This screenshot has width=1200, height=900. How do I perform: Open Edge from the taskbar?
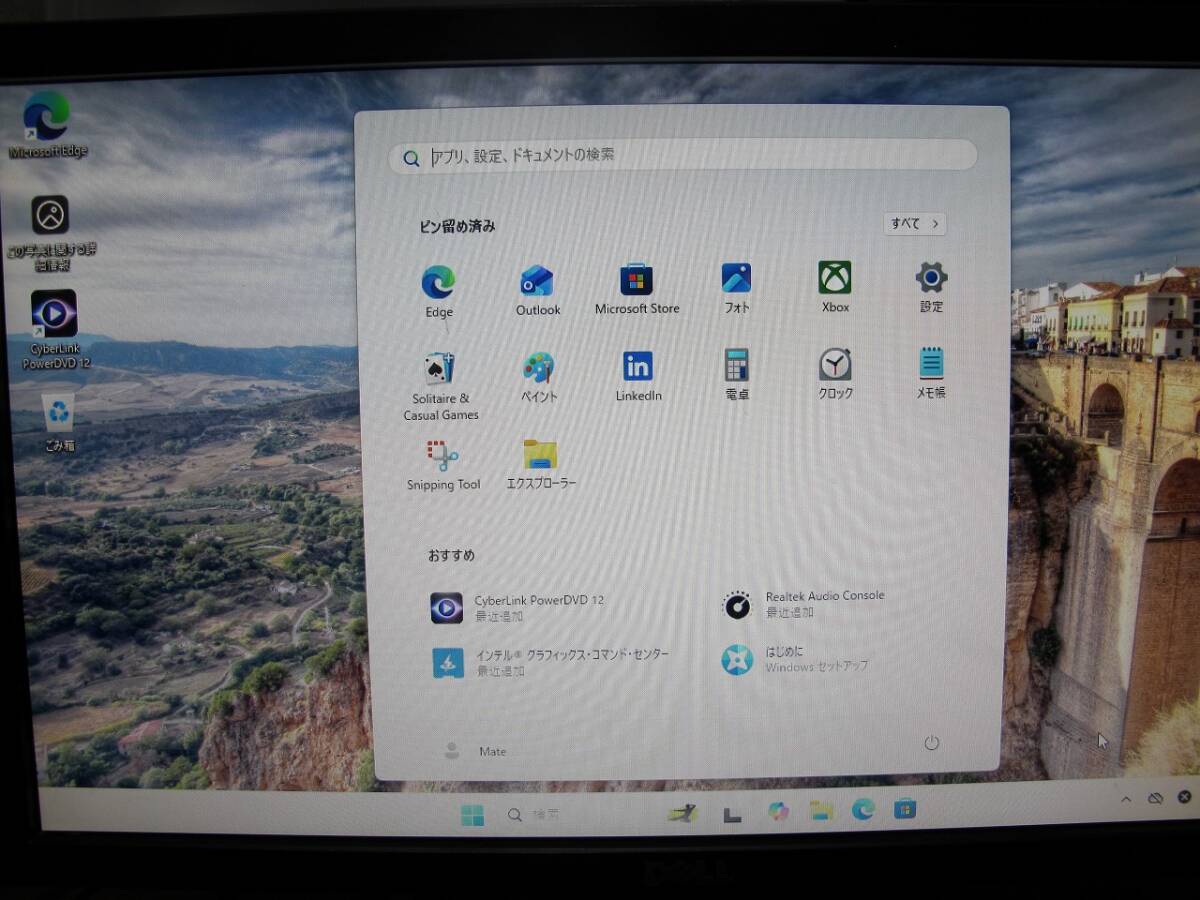pyautogui.click(x=863, y=810)
